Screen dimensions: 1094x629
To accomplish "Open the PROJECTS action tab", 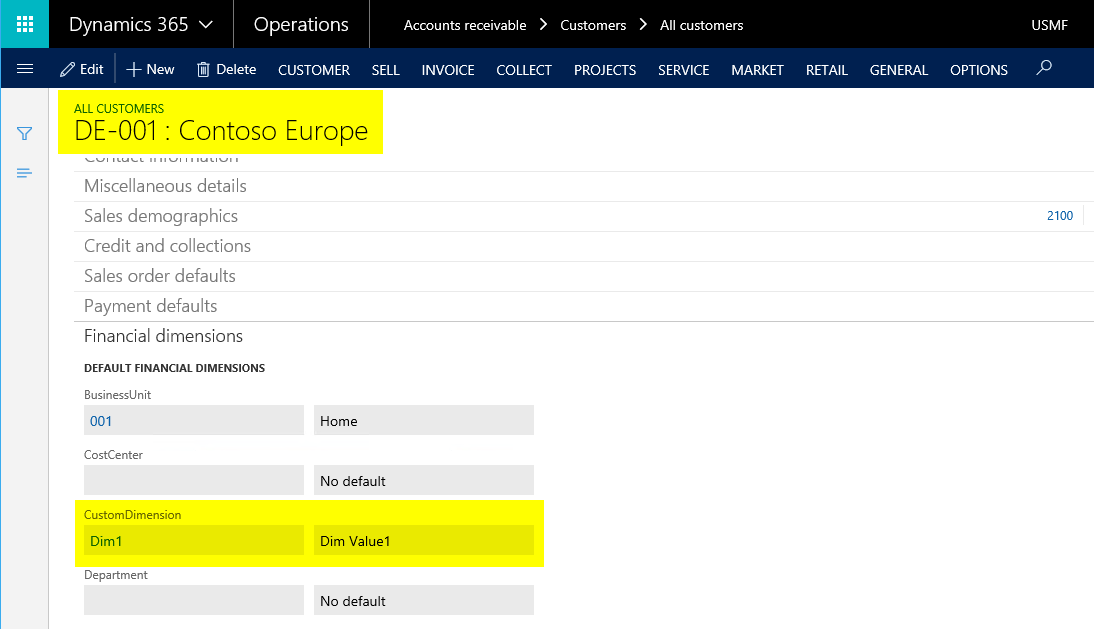I will click(605, 70).
